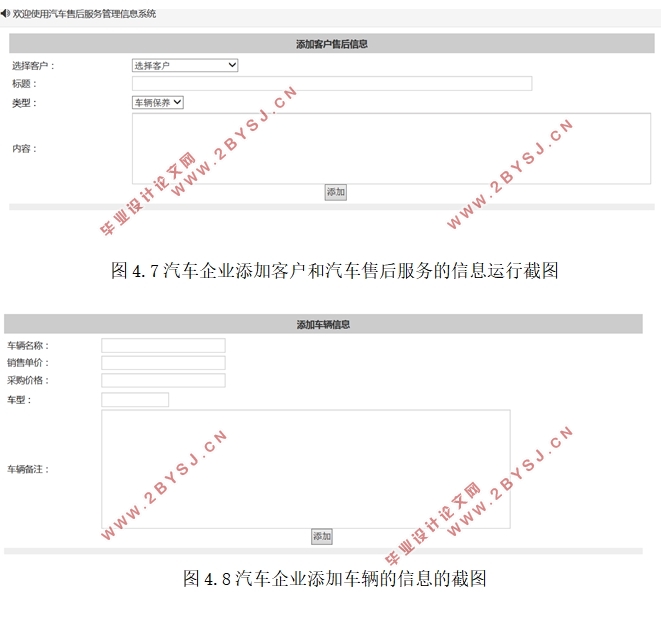Select the 车辆名称 input field

tap(163, 345)
